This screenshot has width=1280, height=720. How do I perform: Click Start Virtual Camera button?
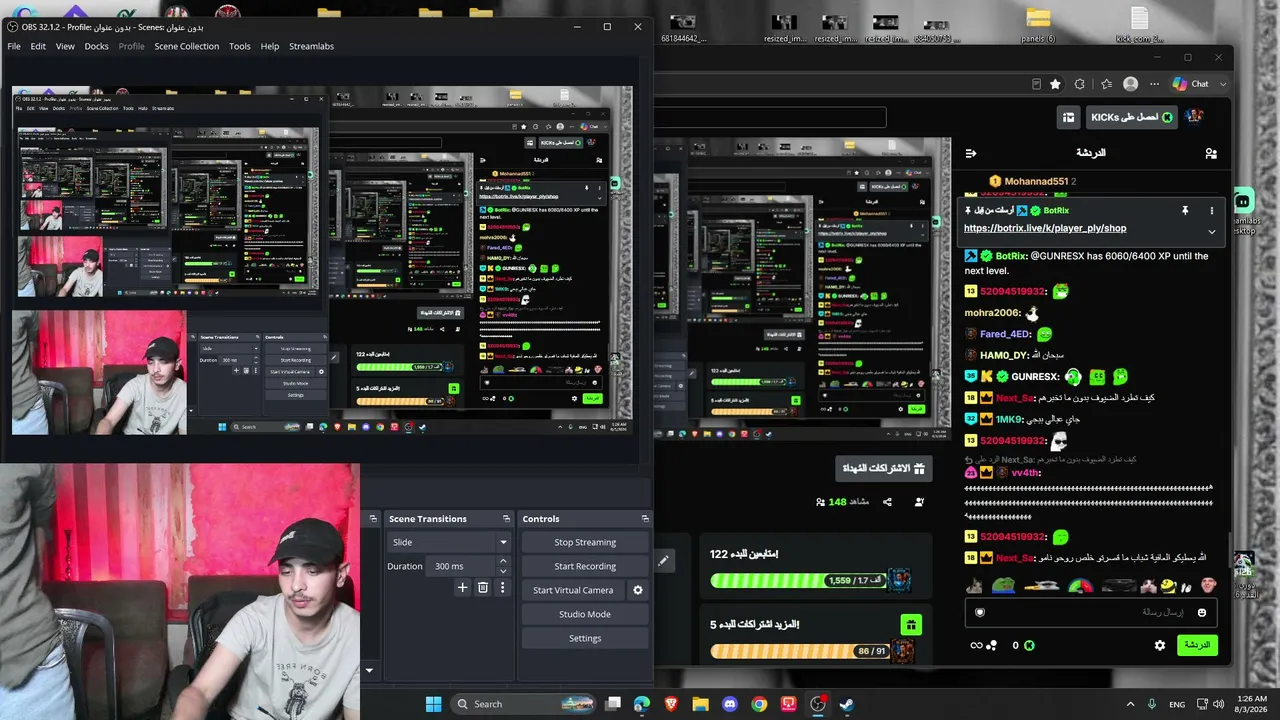point(573,590)
